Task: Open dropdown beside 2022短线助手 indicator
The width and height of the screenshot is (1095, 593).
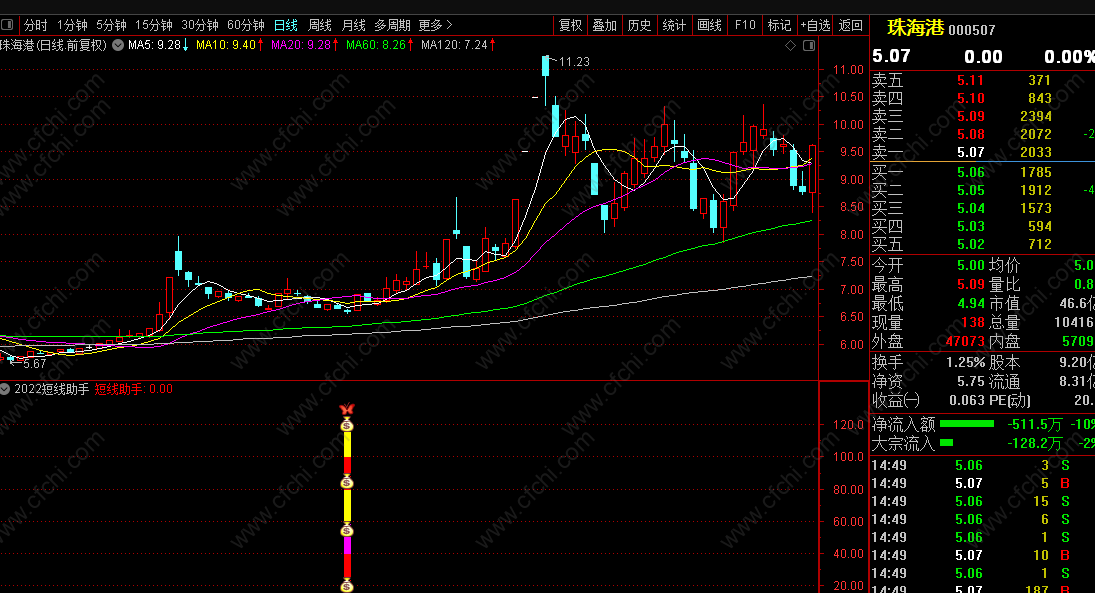Action: pyautogui.click(x=5, y=389)
